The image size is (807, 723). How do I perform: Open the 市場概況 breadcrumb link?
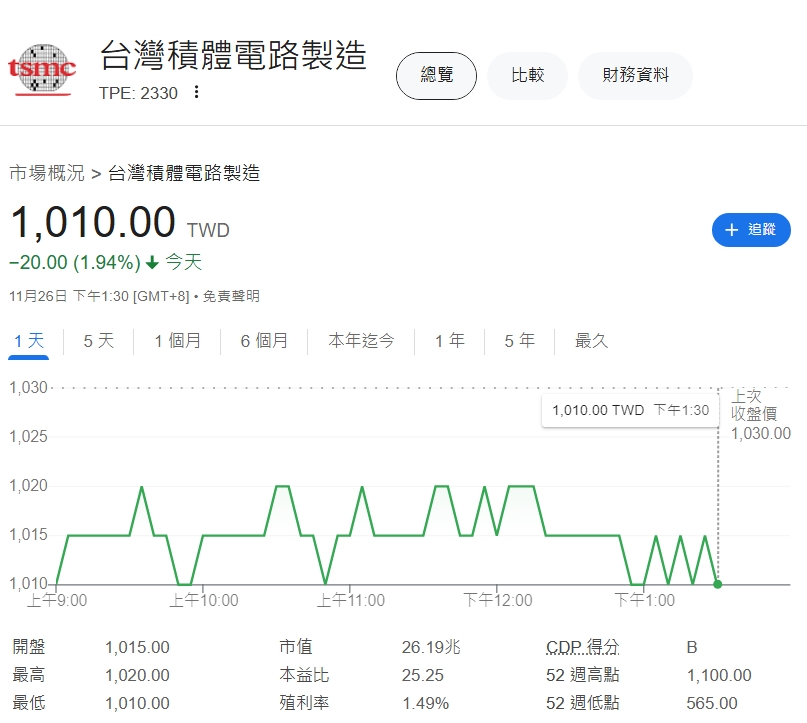(47, 173)
